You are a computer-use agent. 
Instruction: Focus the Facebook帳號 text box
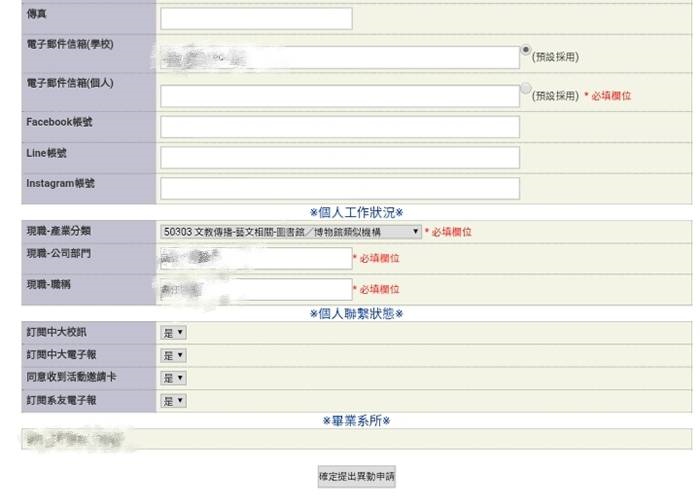click(339, 127)
